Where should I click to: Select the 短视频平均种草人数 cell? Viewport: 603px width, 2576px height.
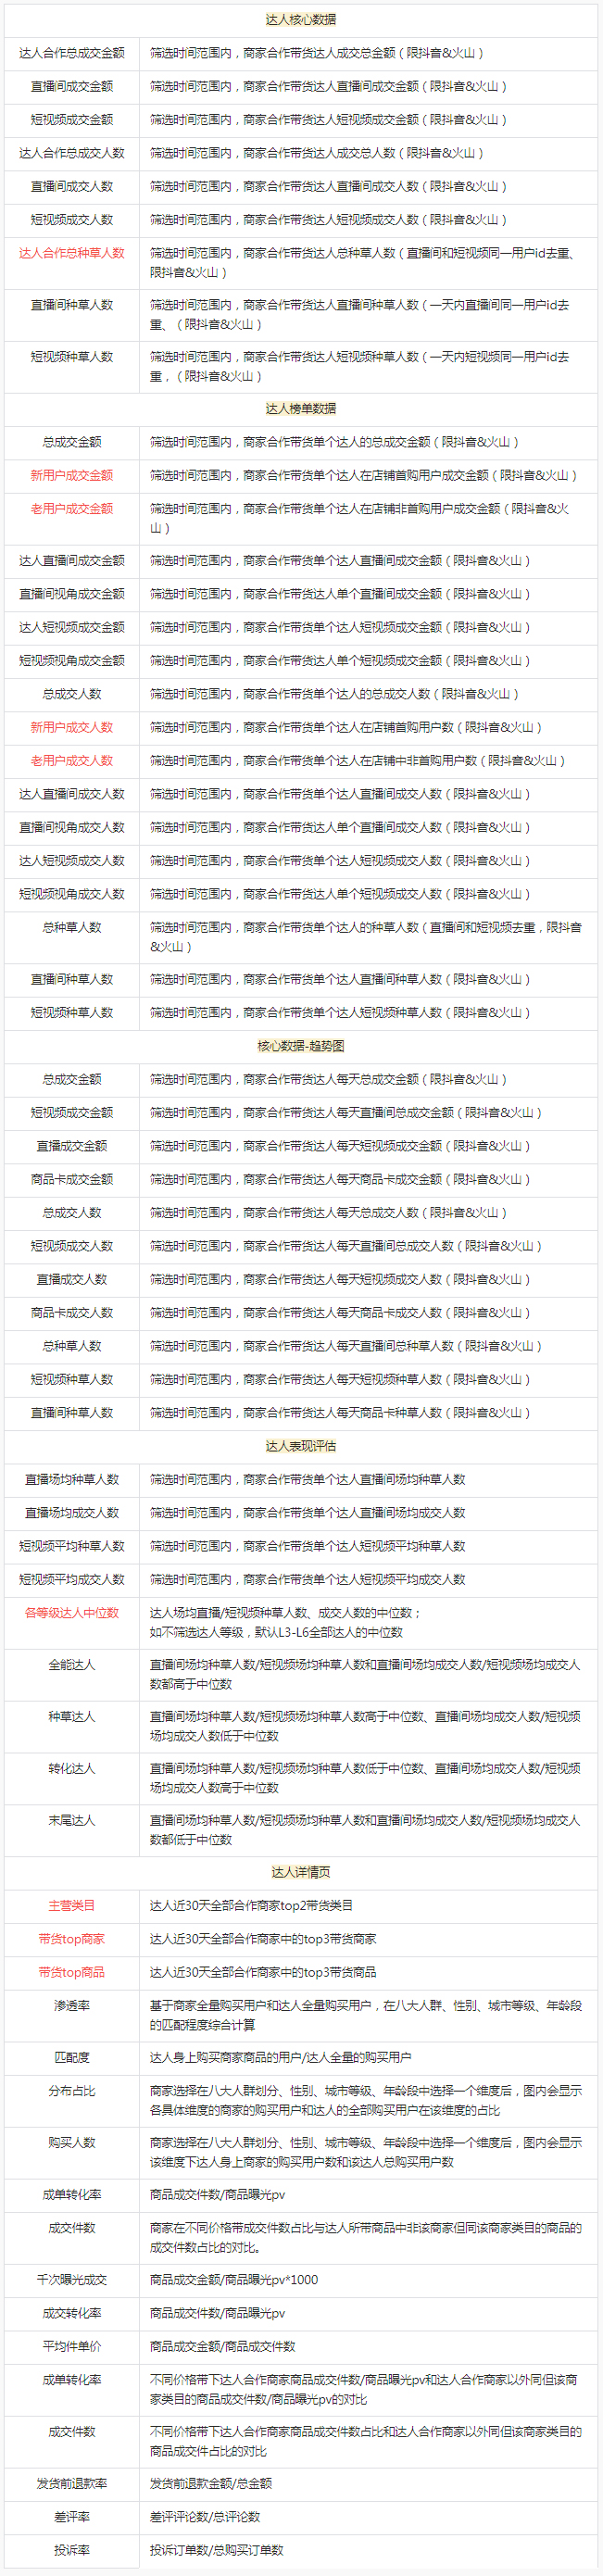click(x=72, y=1546)
